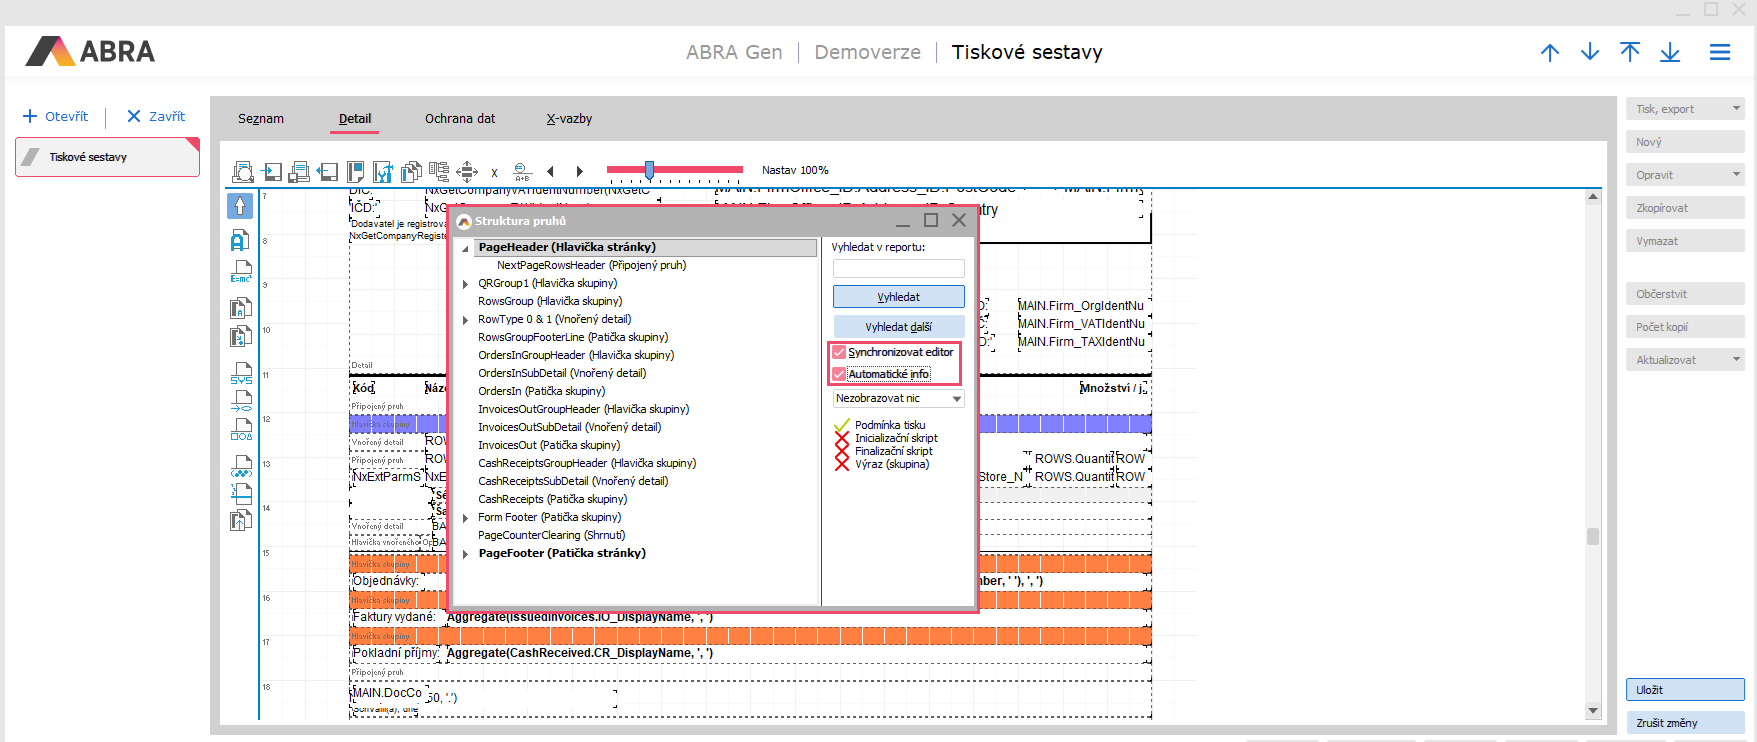Viewport: 1757px width, 742px height.
Task: Open the hamburger menu in the header
Action: pyautogui.click(x=1720, y=52)
